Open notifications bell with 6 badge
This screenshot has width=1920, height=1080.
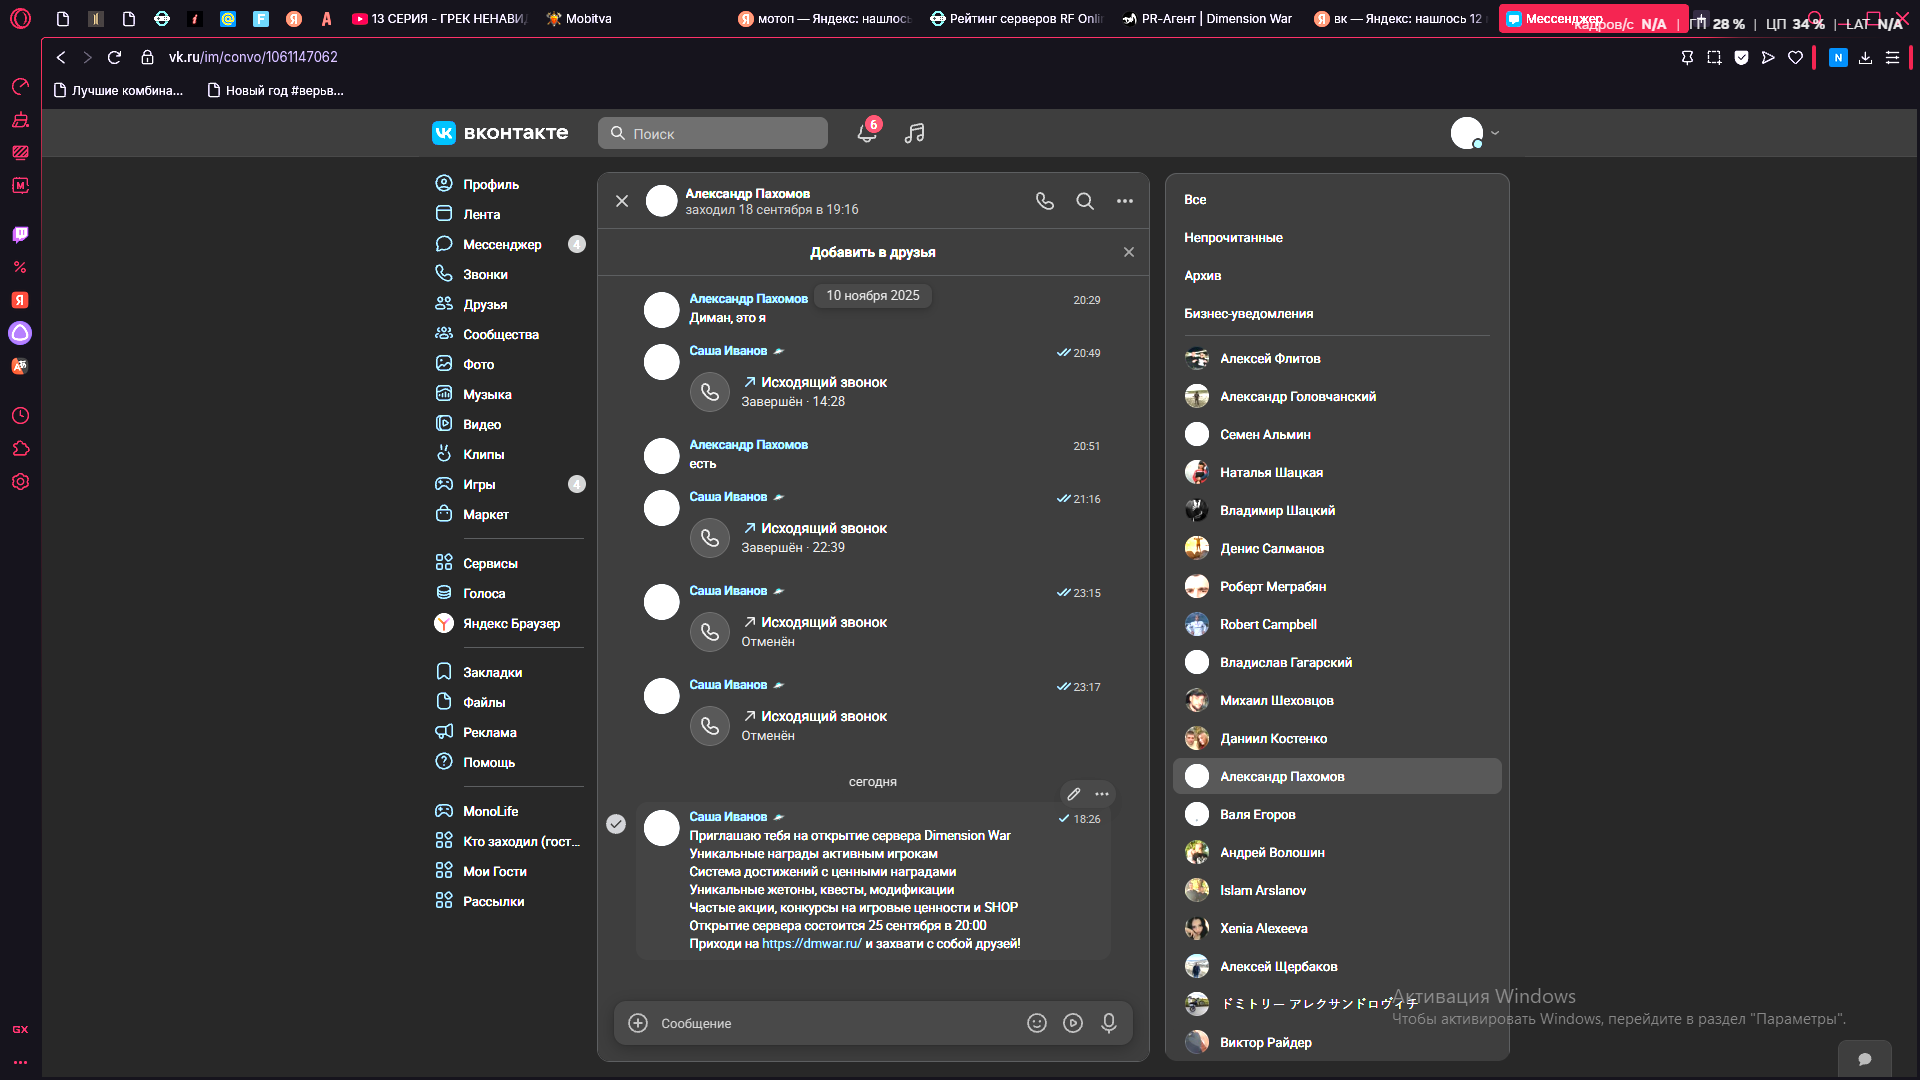pos(867,132)
